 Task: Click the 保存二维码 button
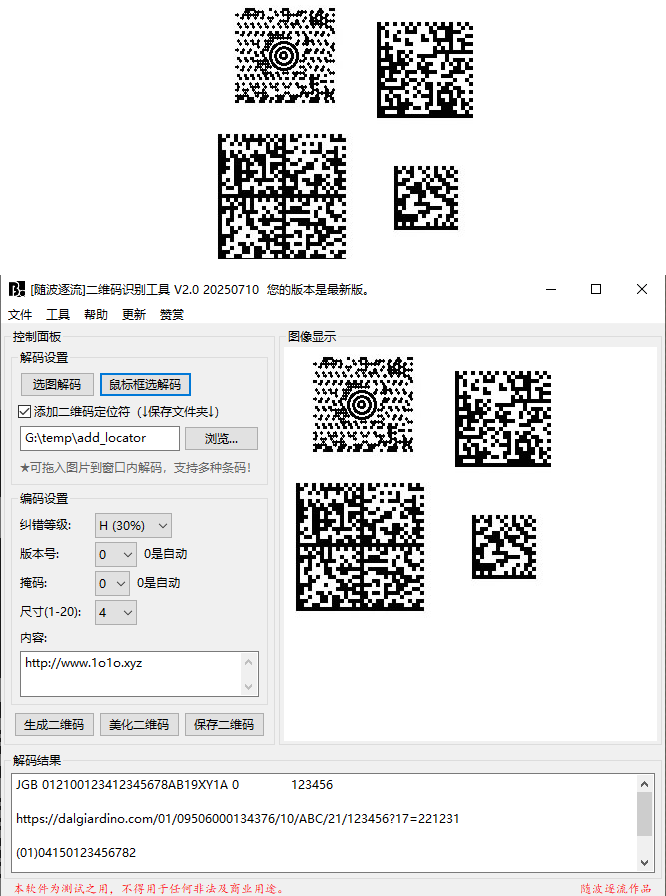coord(224,725)
